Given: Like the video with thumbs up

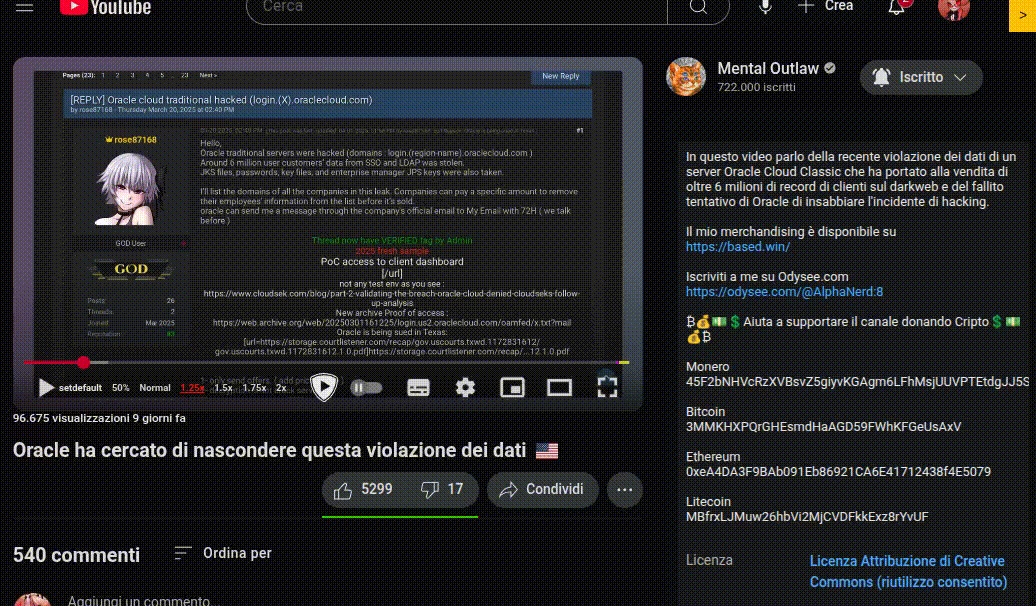Looking at the screenshot, I should [x=363, y=490].
